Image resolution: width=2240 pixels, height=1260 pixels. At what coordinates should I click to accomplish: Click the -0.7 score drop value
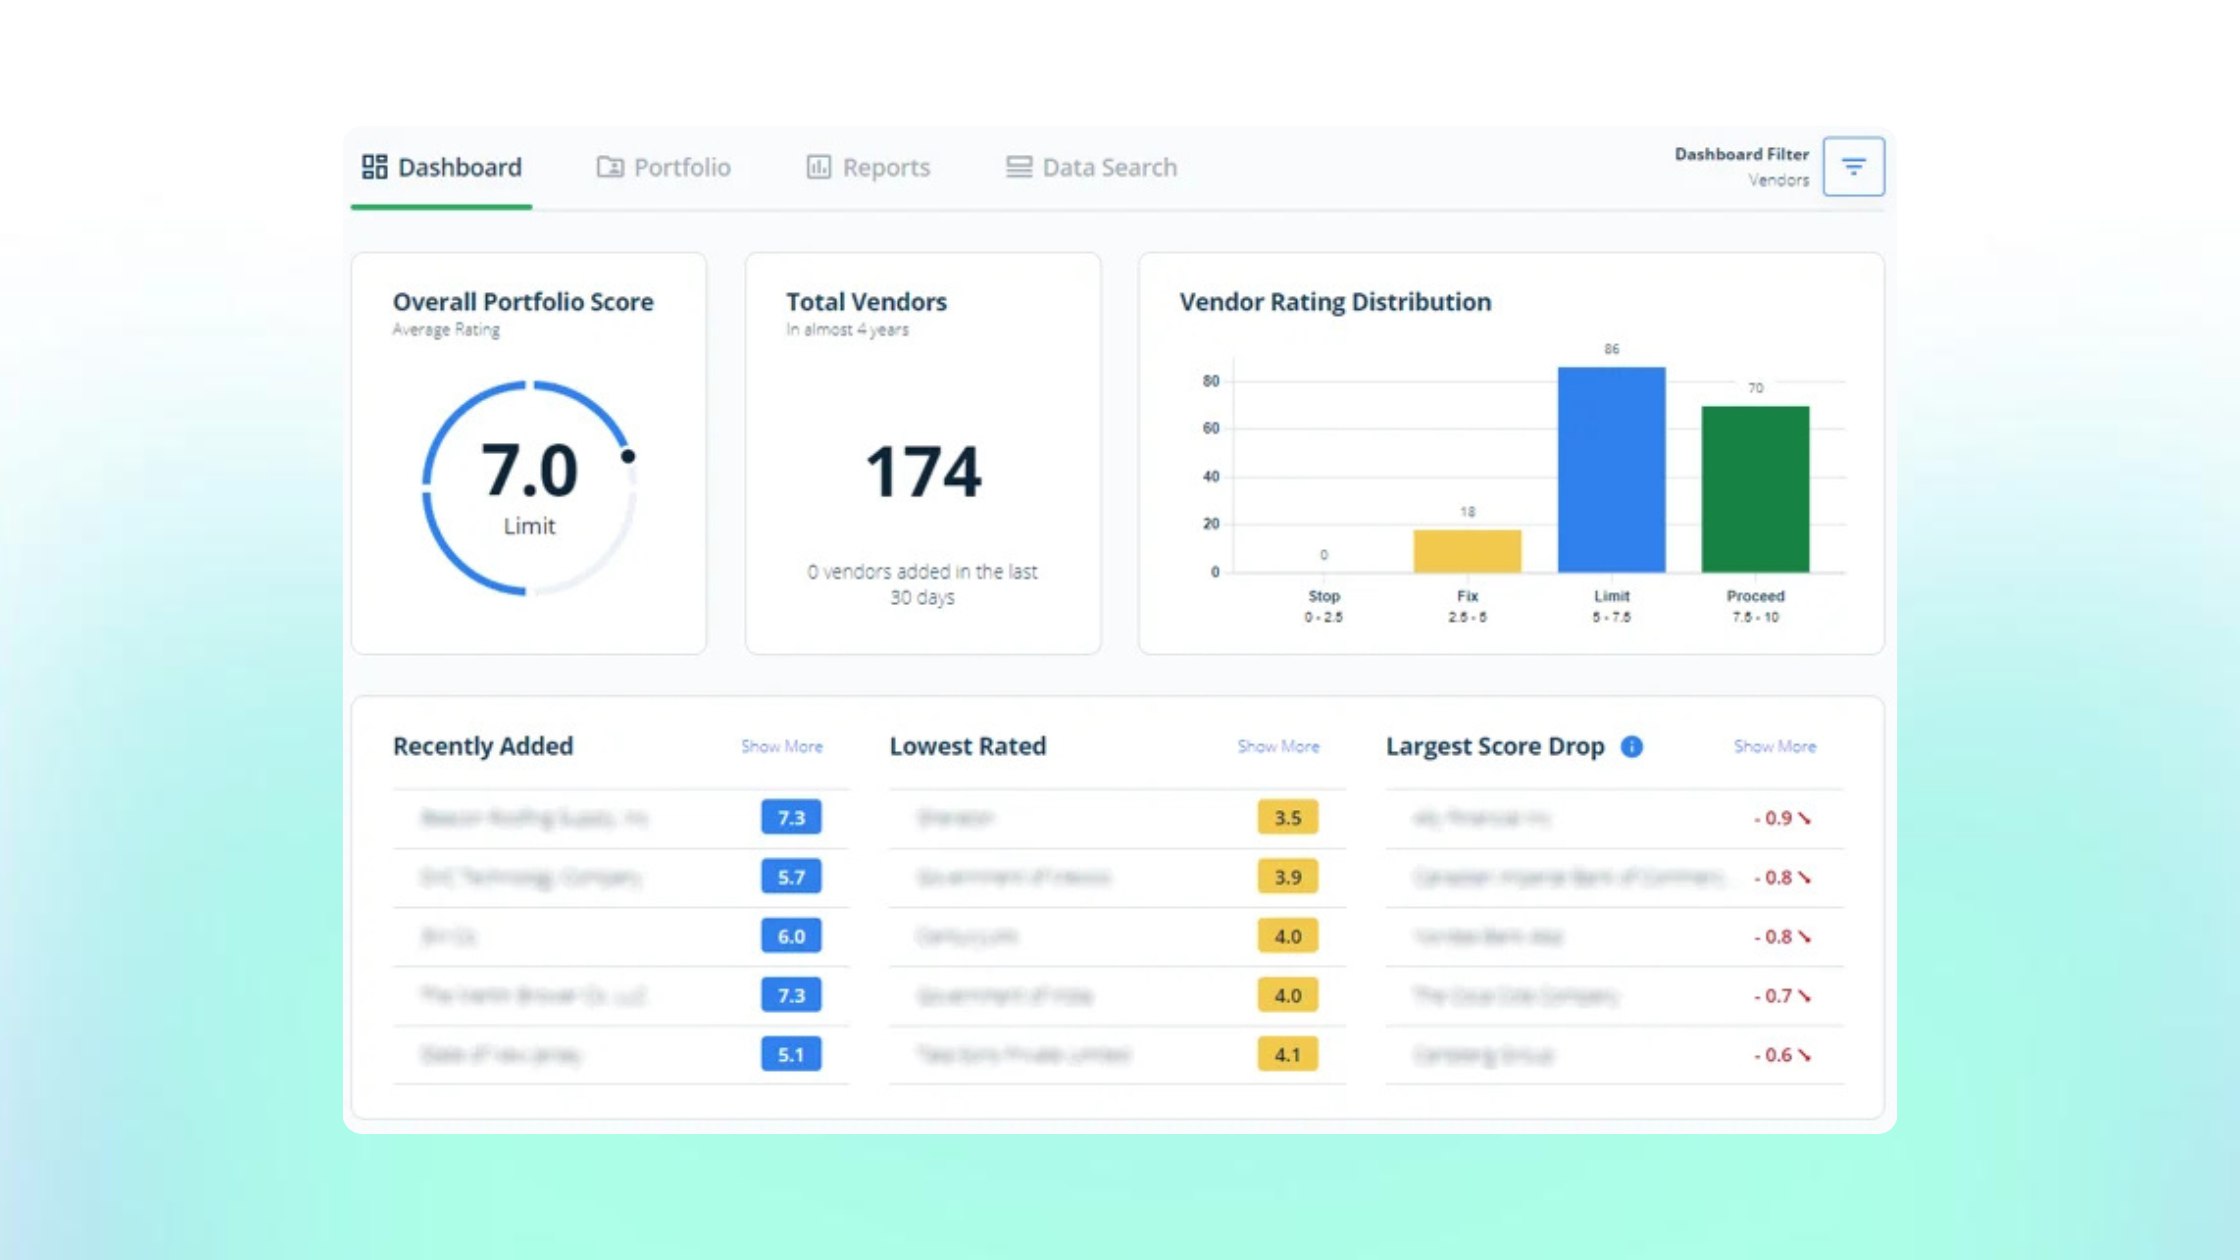pyautogui.click(x=1773, y=996)
